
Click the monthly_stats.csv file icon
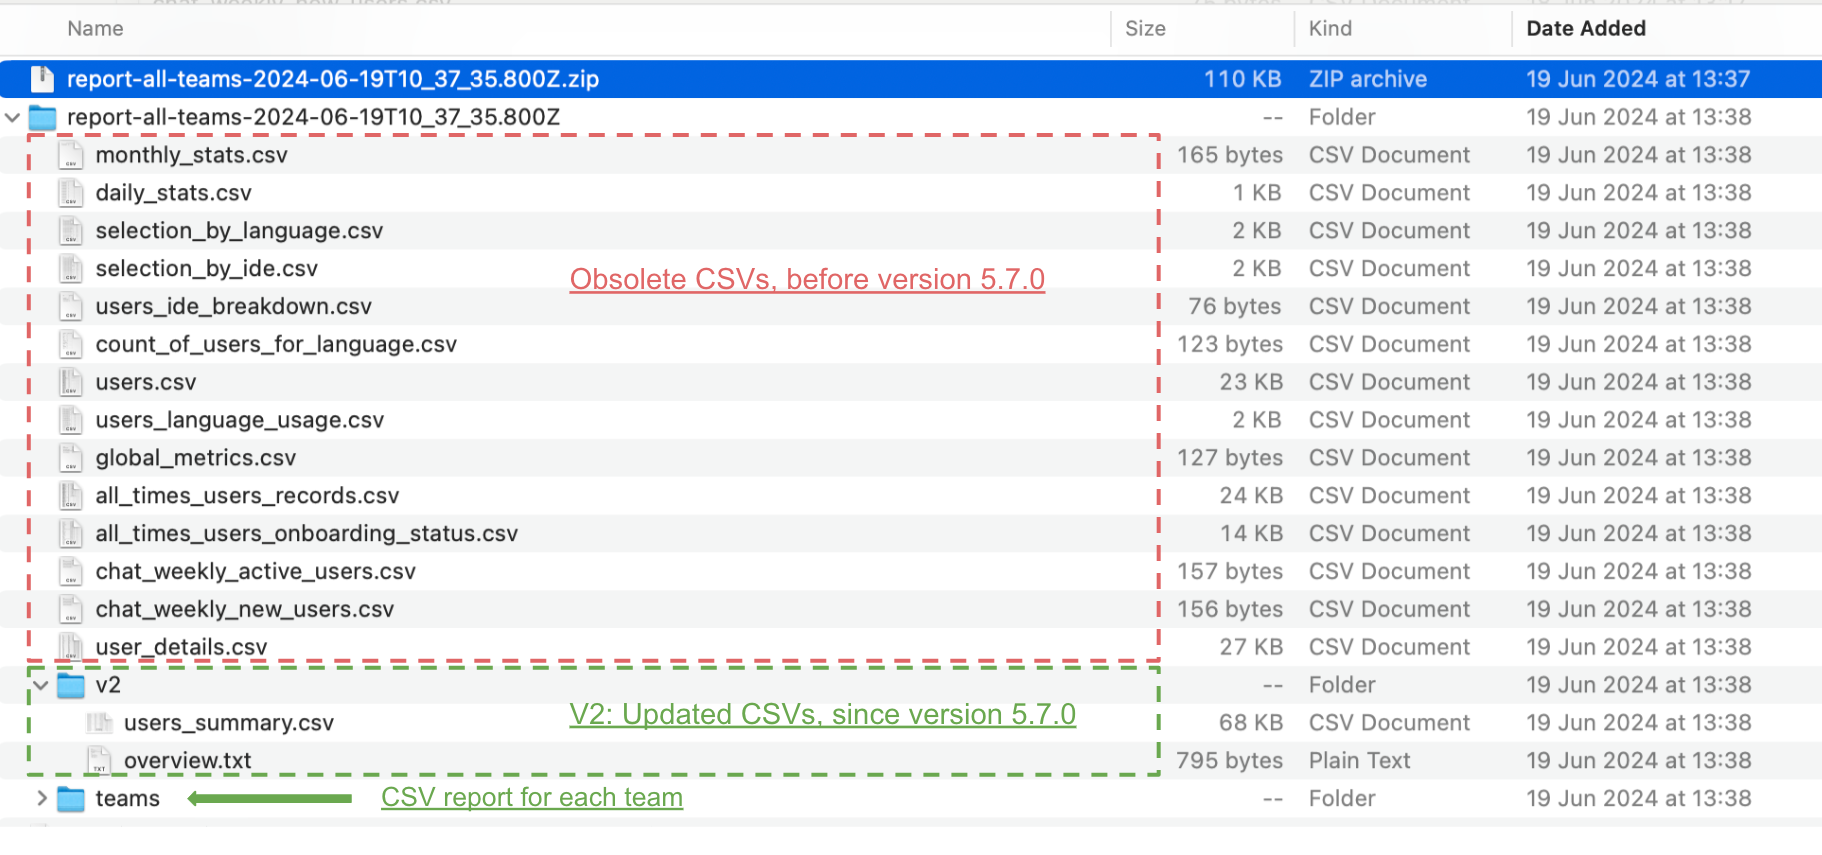(x=70, y=155)
